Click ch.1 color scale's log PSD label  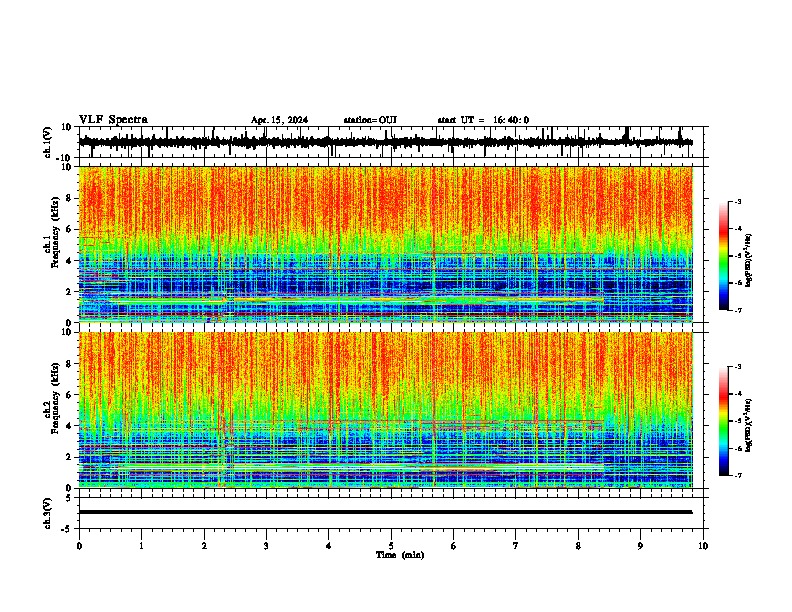[x=749, y=261]
